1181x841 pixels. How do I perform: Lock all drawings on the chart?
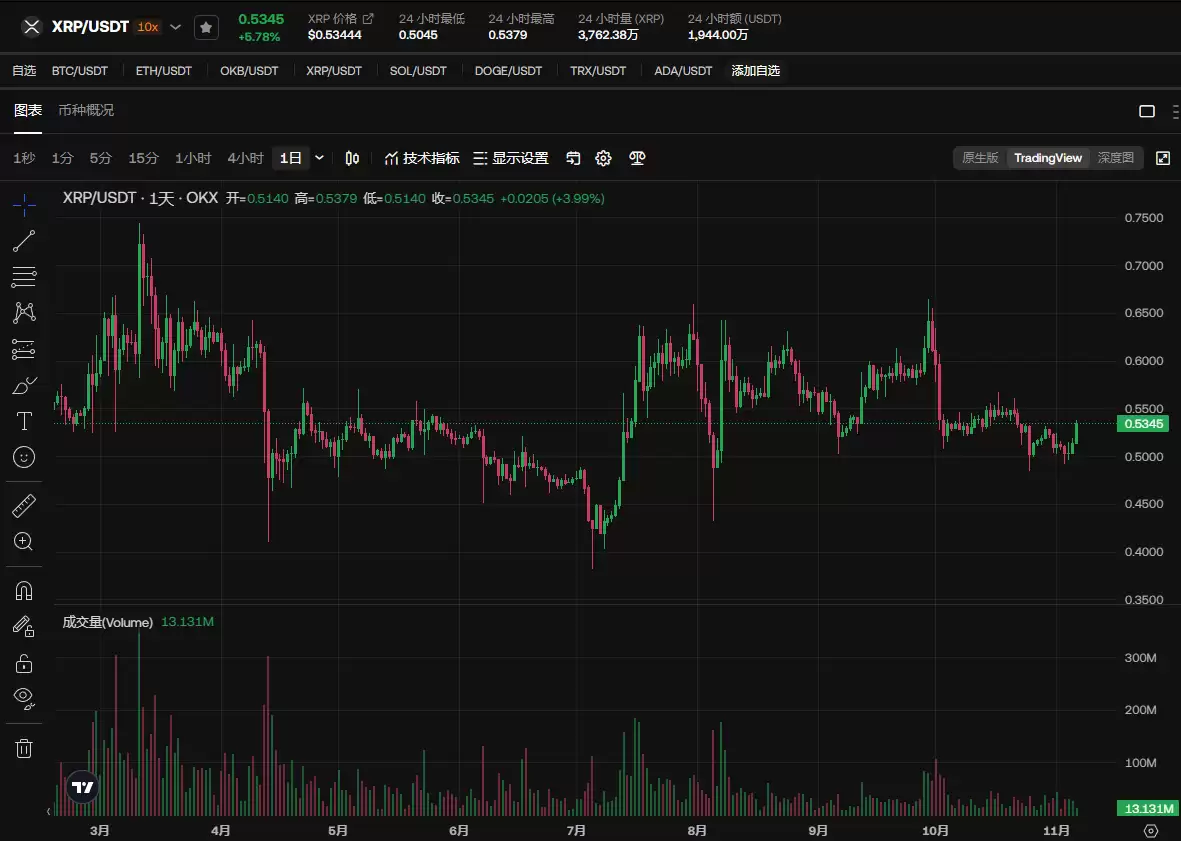coord(24,662)
